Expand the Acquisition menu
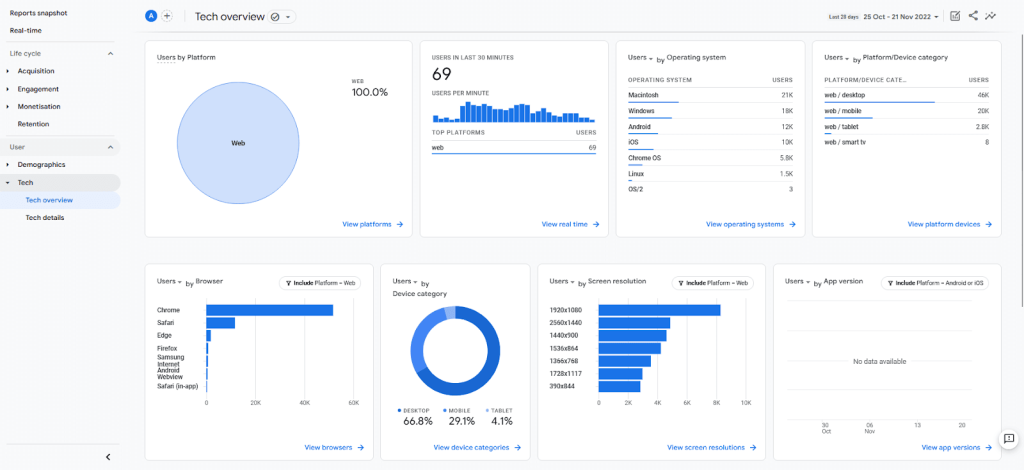The width and height of the screenshot is (1024, 470). 36,71
